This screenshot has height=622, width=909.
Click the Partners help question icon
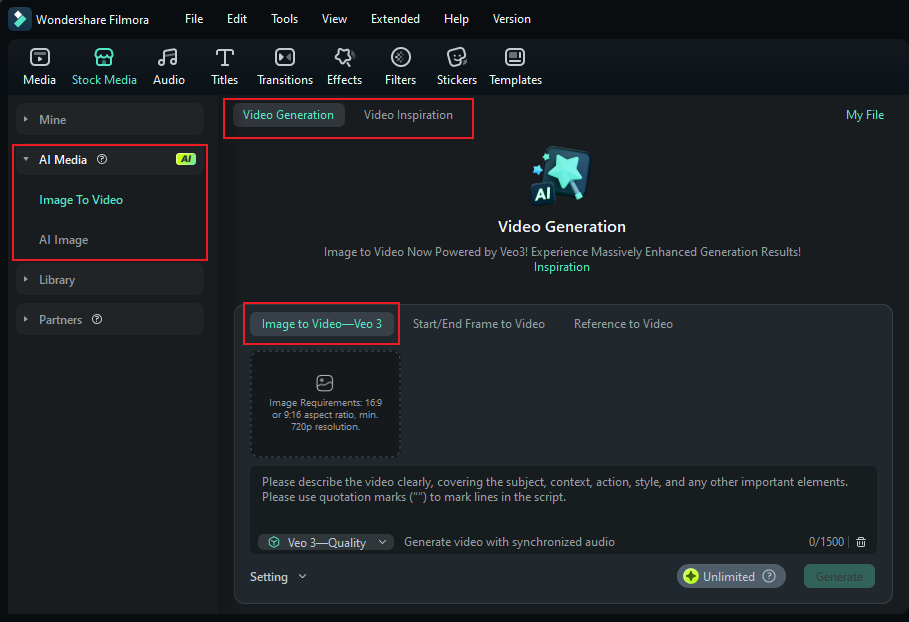(97, 319)
